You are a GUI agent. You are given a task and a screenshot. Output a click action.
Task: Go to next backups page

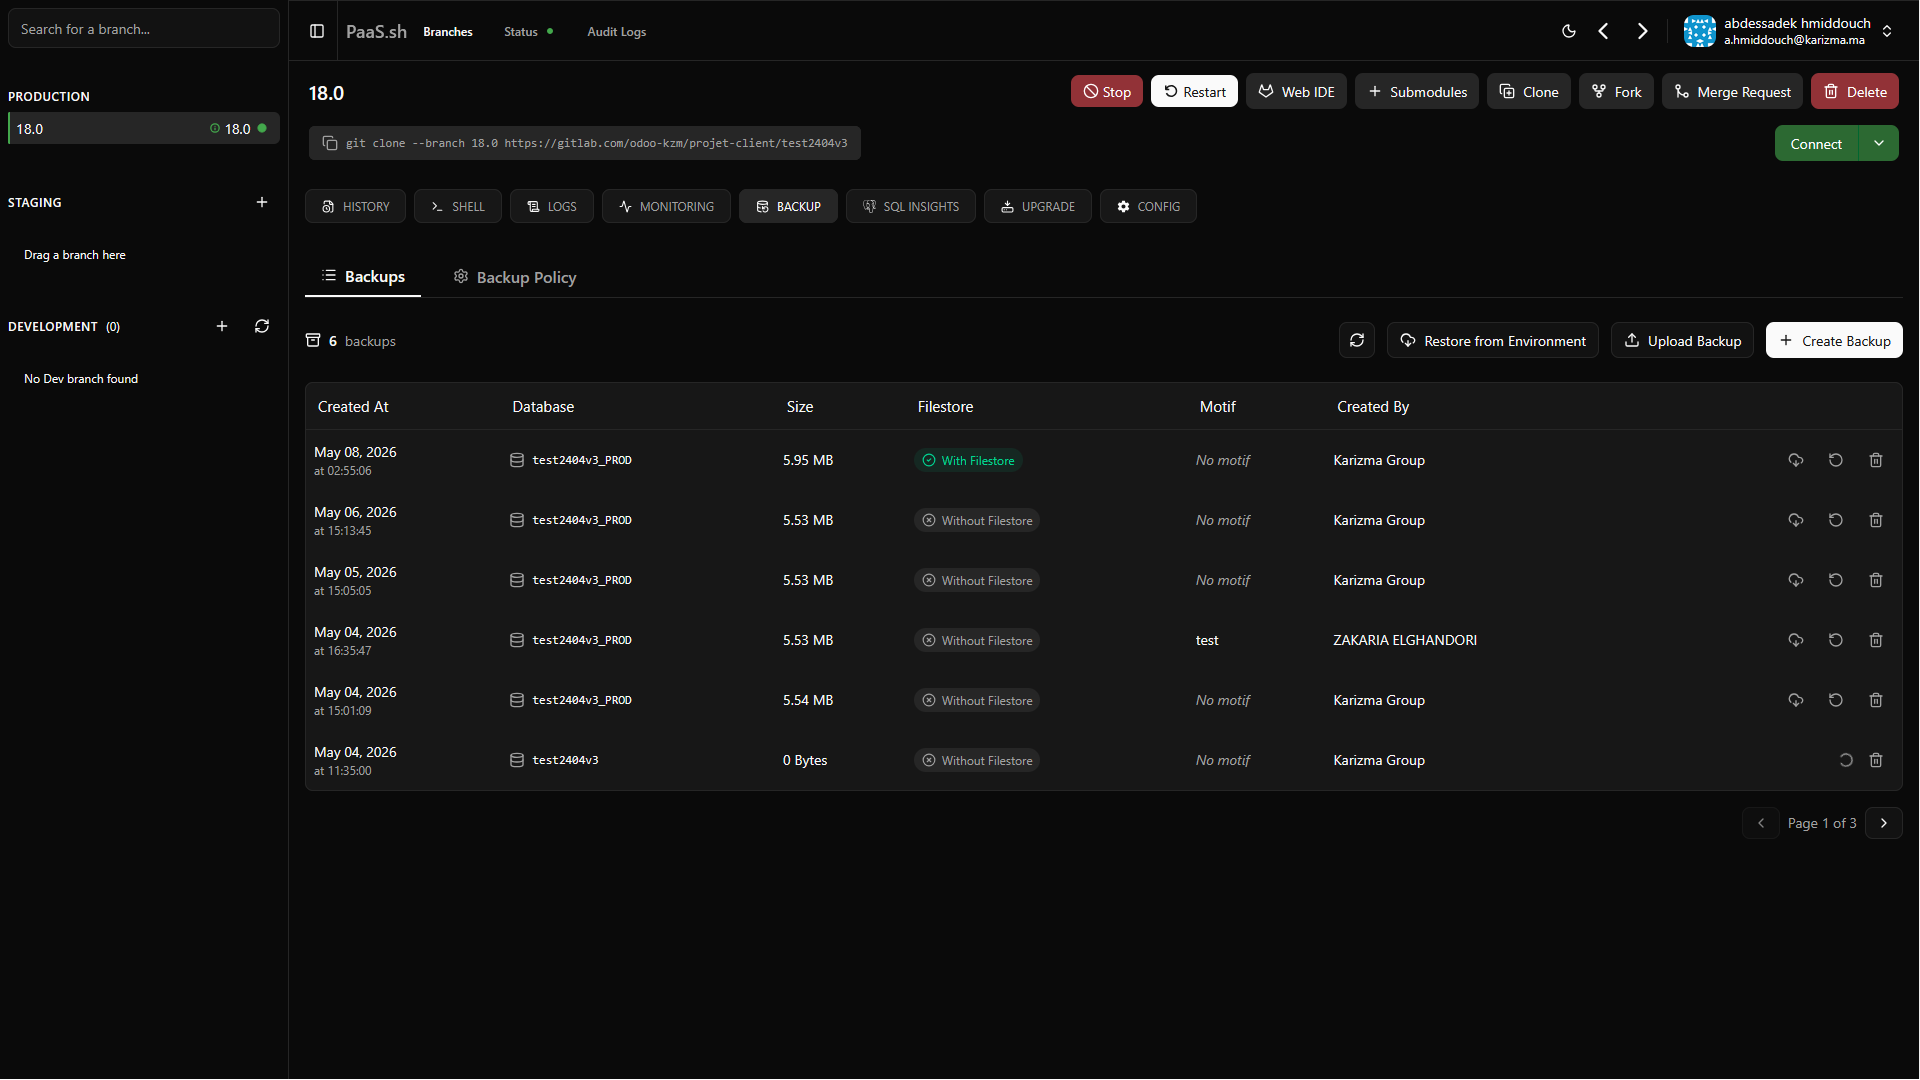point(1884,823)
